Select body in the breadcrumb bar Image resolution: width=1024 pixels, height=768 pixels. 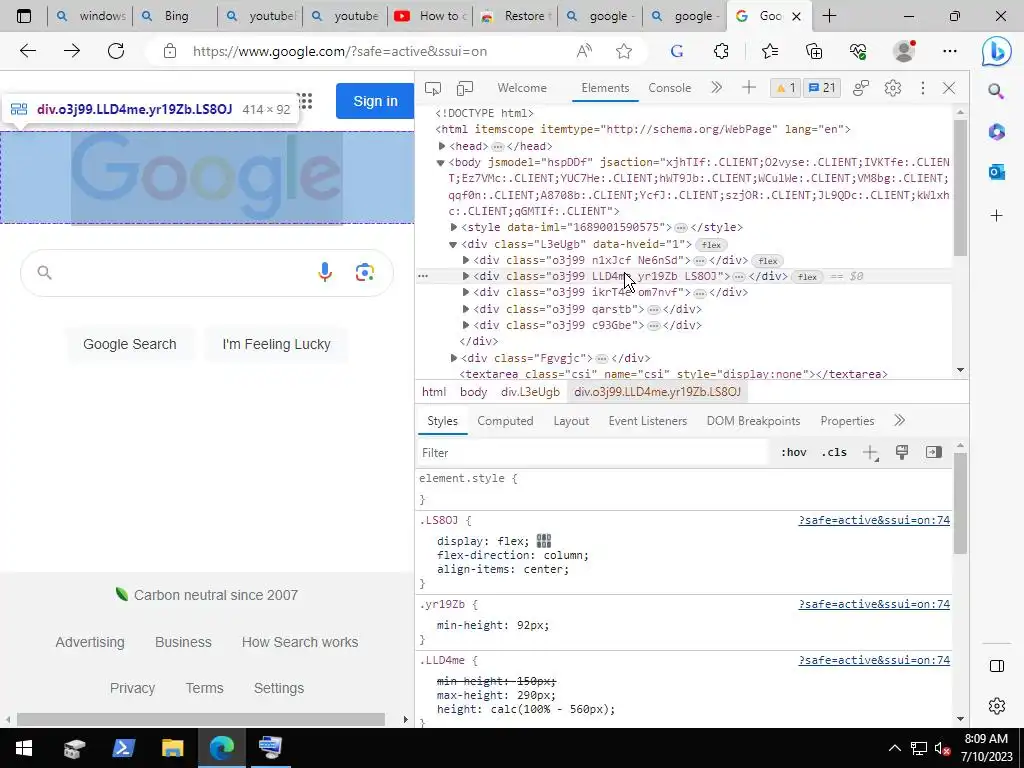tap(473, 392)
